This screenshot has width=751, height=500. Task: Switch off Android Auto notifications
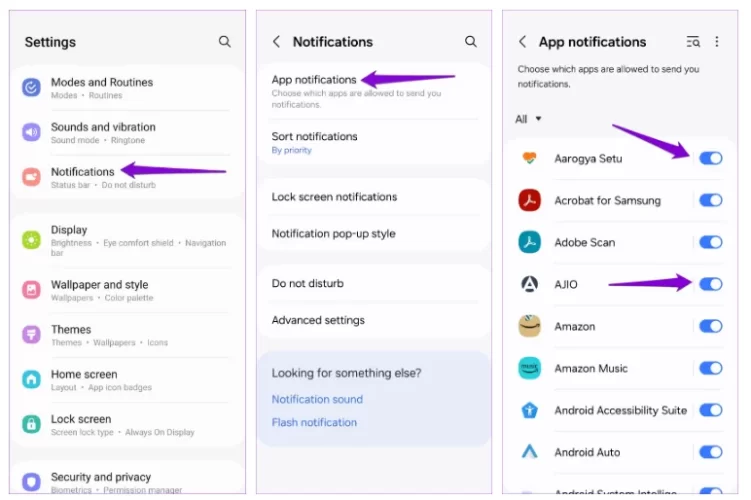point(710,452)
